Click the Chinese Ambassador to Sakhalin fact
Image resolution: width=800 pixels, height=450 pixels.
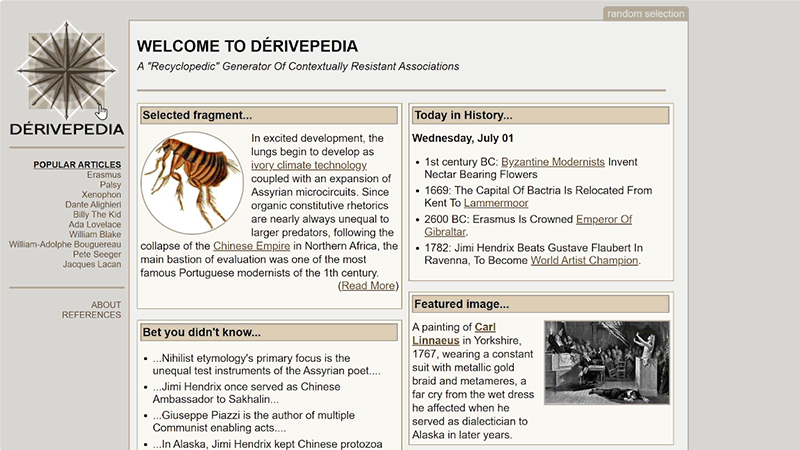246,393
